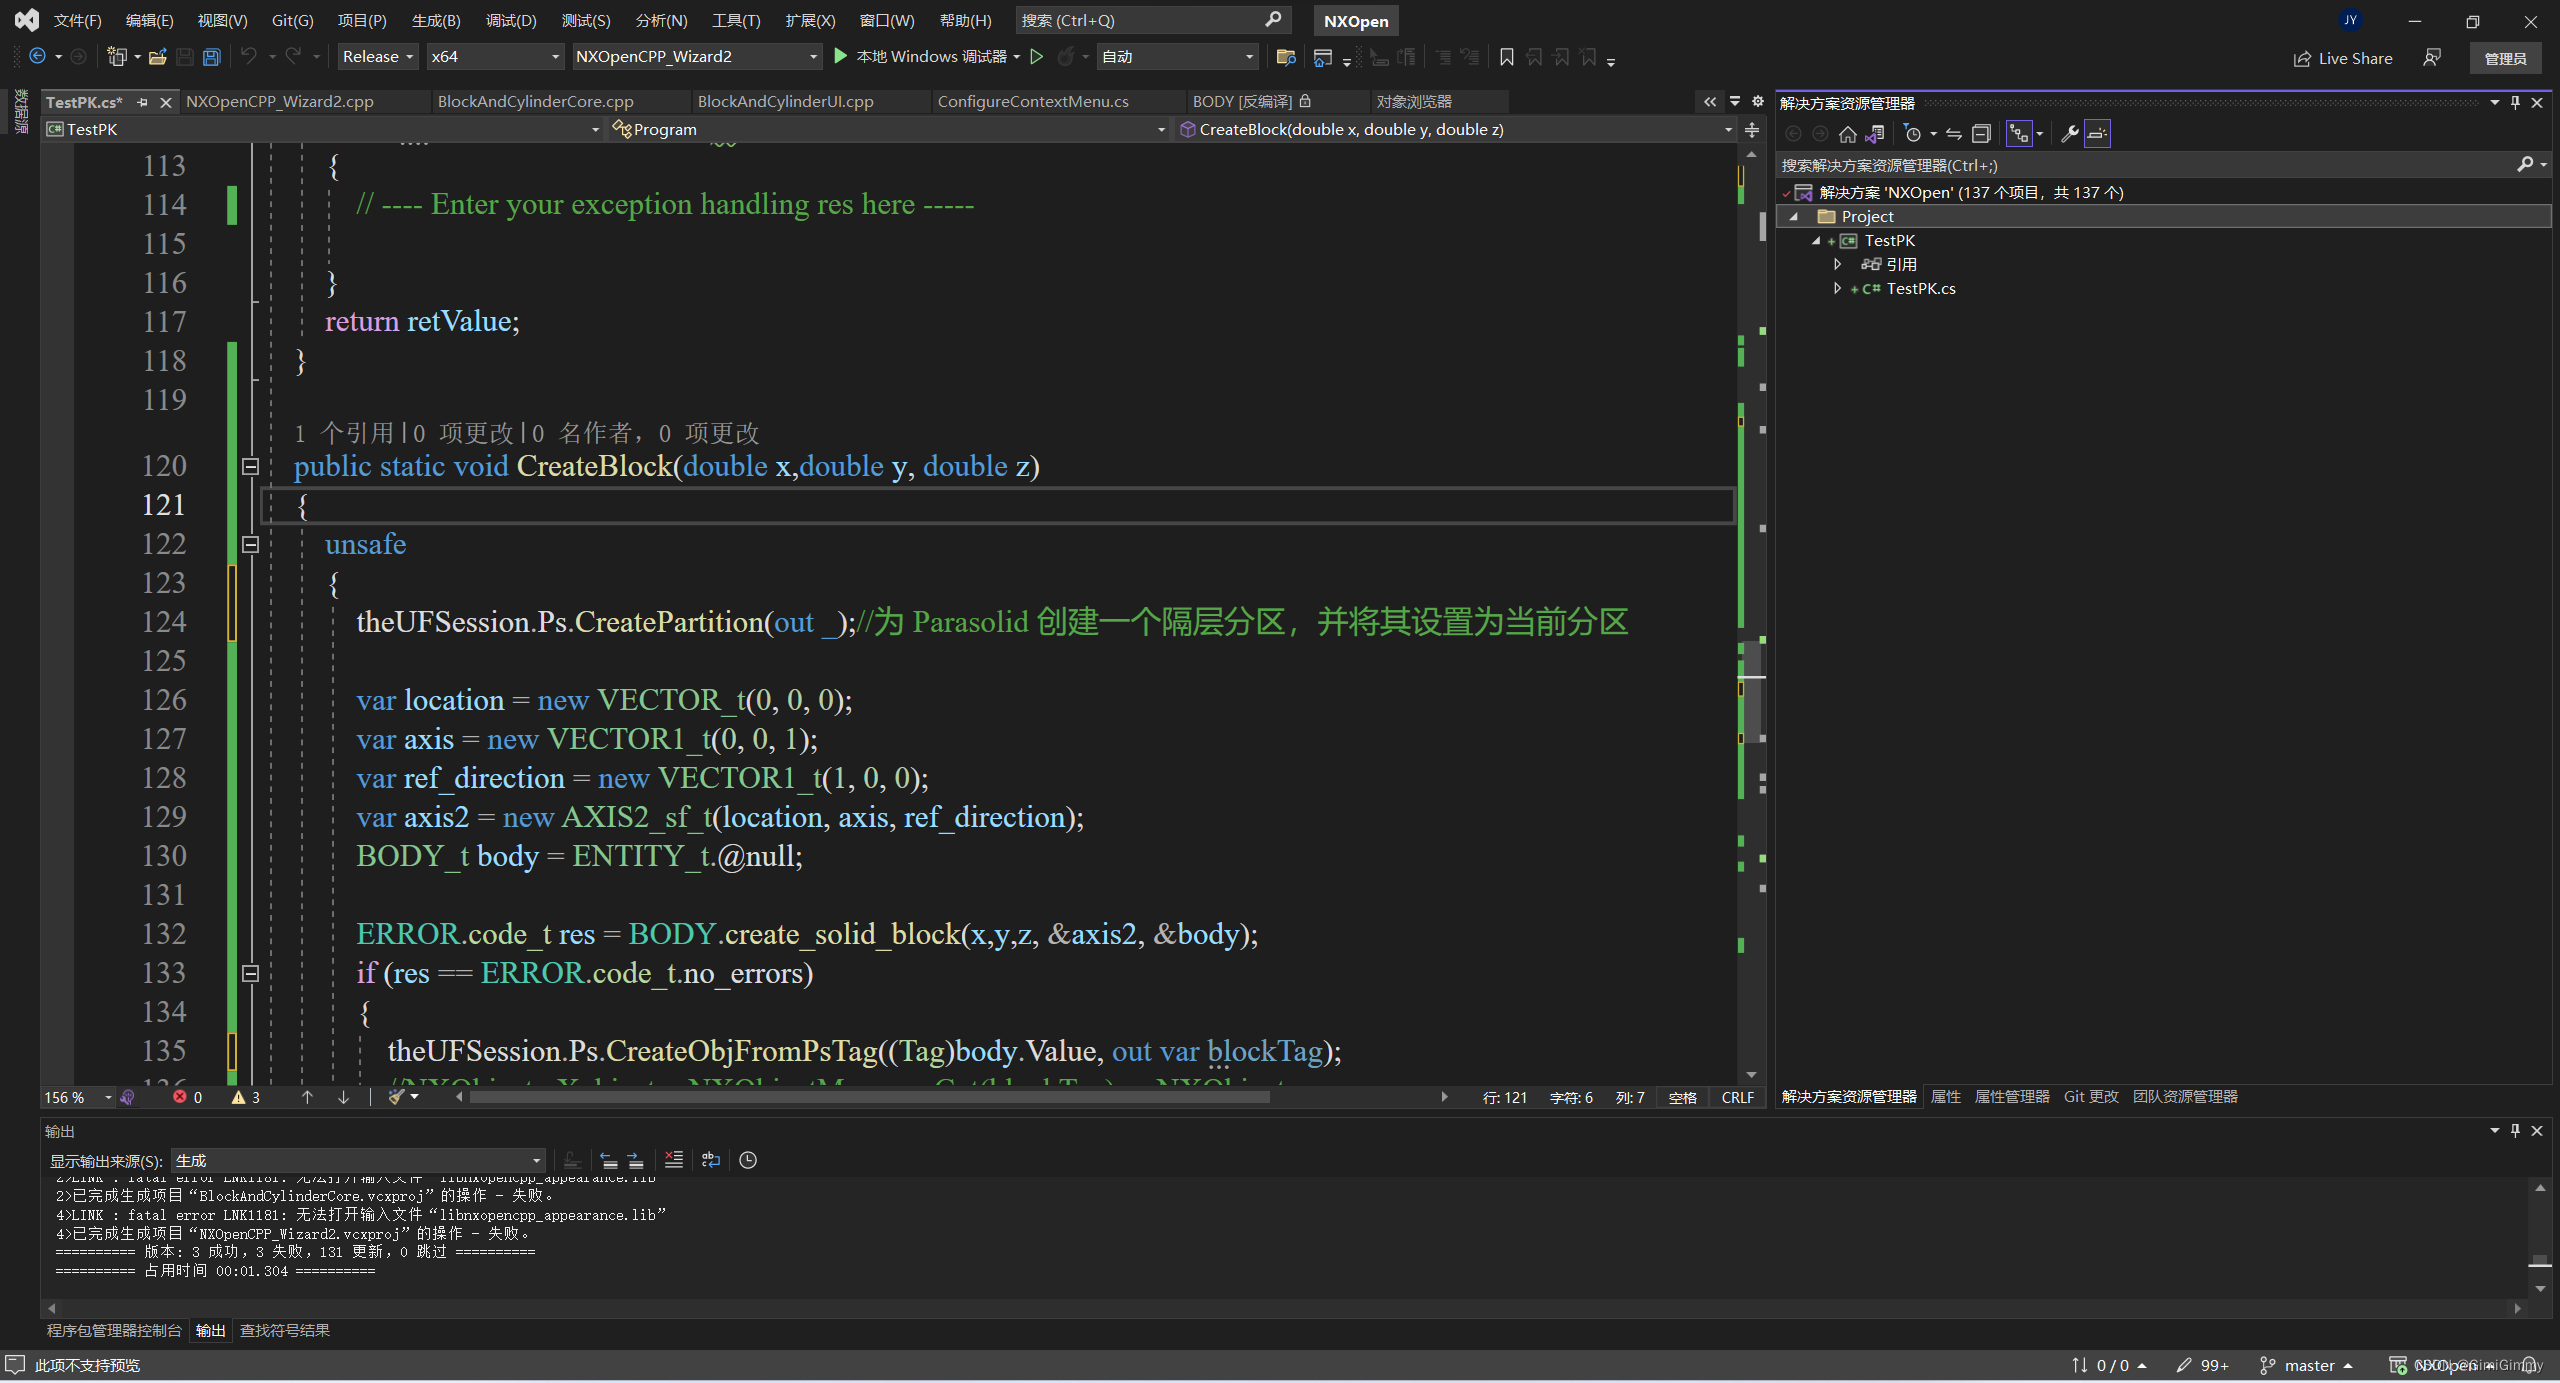Expand the 引用 node under TestPK
Image resolution: width=2560 pixels, height=1383 pixels.
click(x=1838, y=264)
